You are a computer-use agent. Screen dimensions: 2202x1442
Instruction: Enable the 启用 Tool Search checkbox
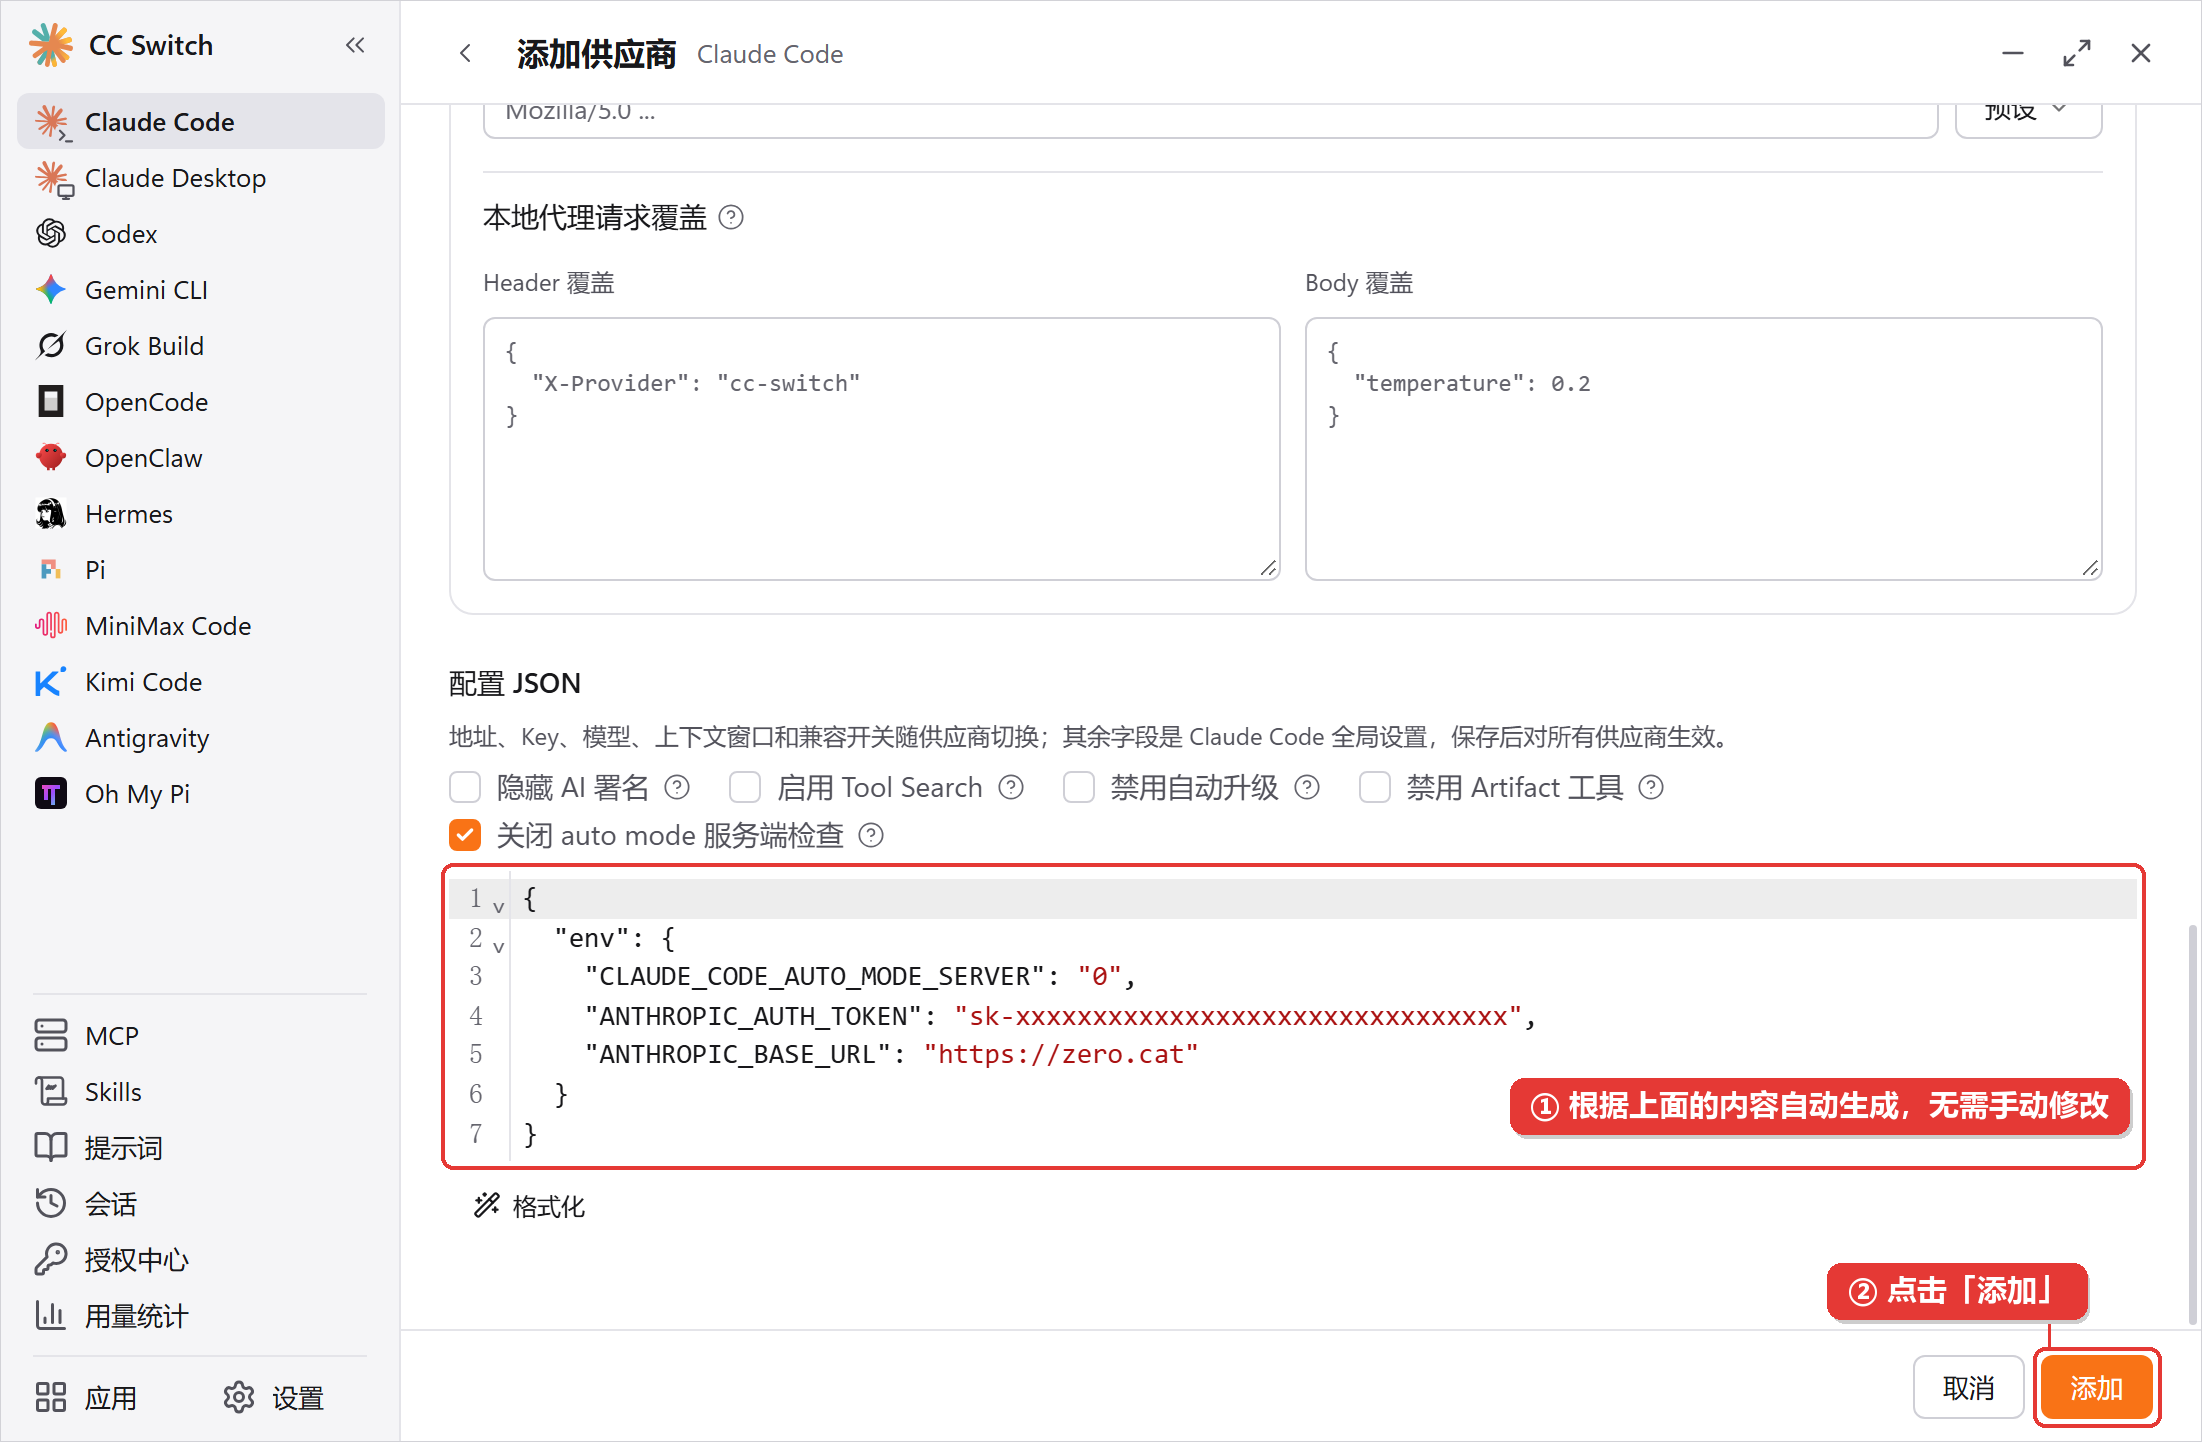click(745, 788)
